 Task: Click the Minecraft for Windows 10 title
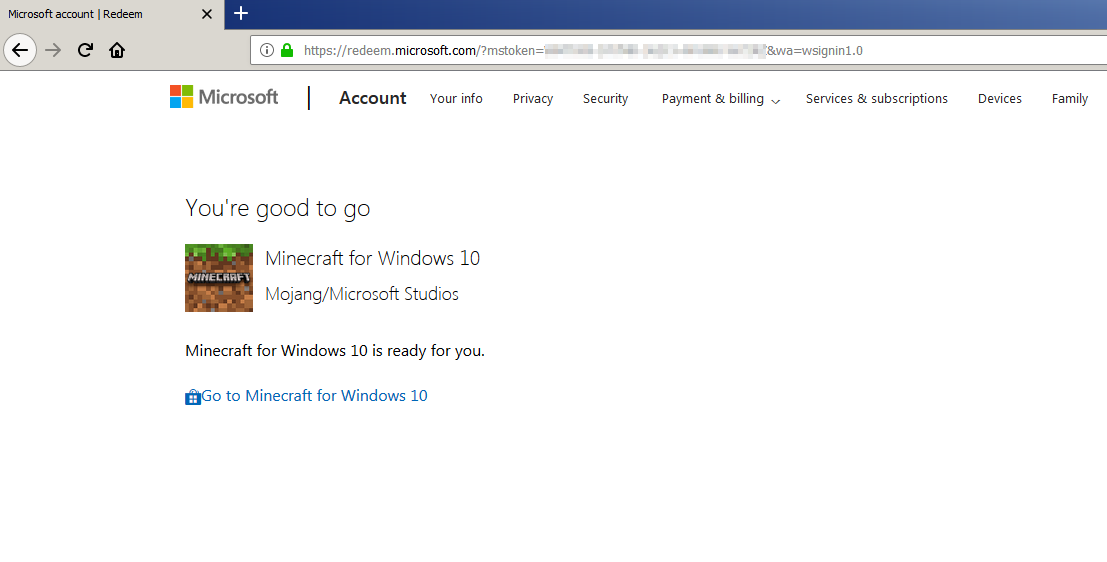click(372, 258)
